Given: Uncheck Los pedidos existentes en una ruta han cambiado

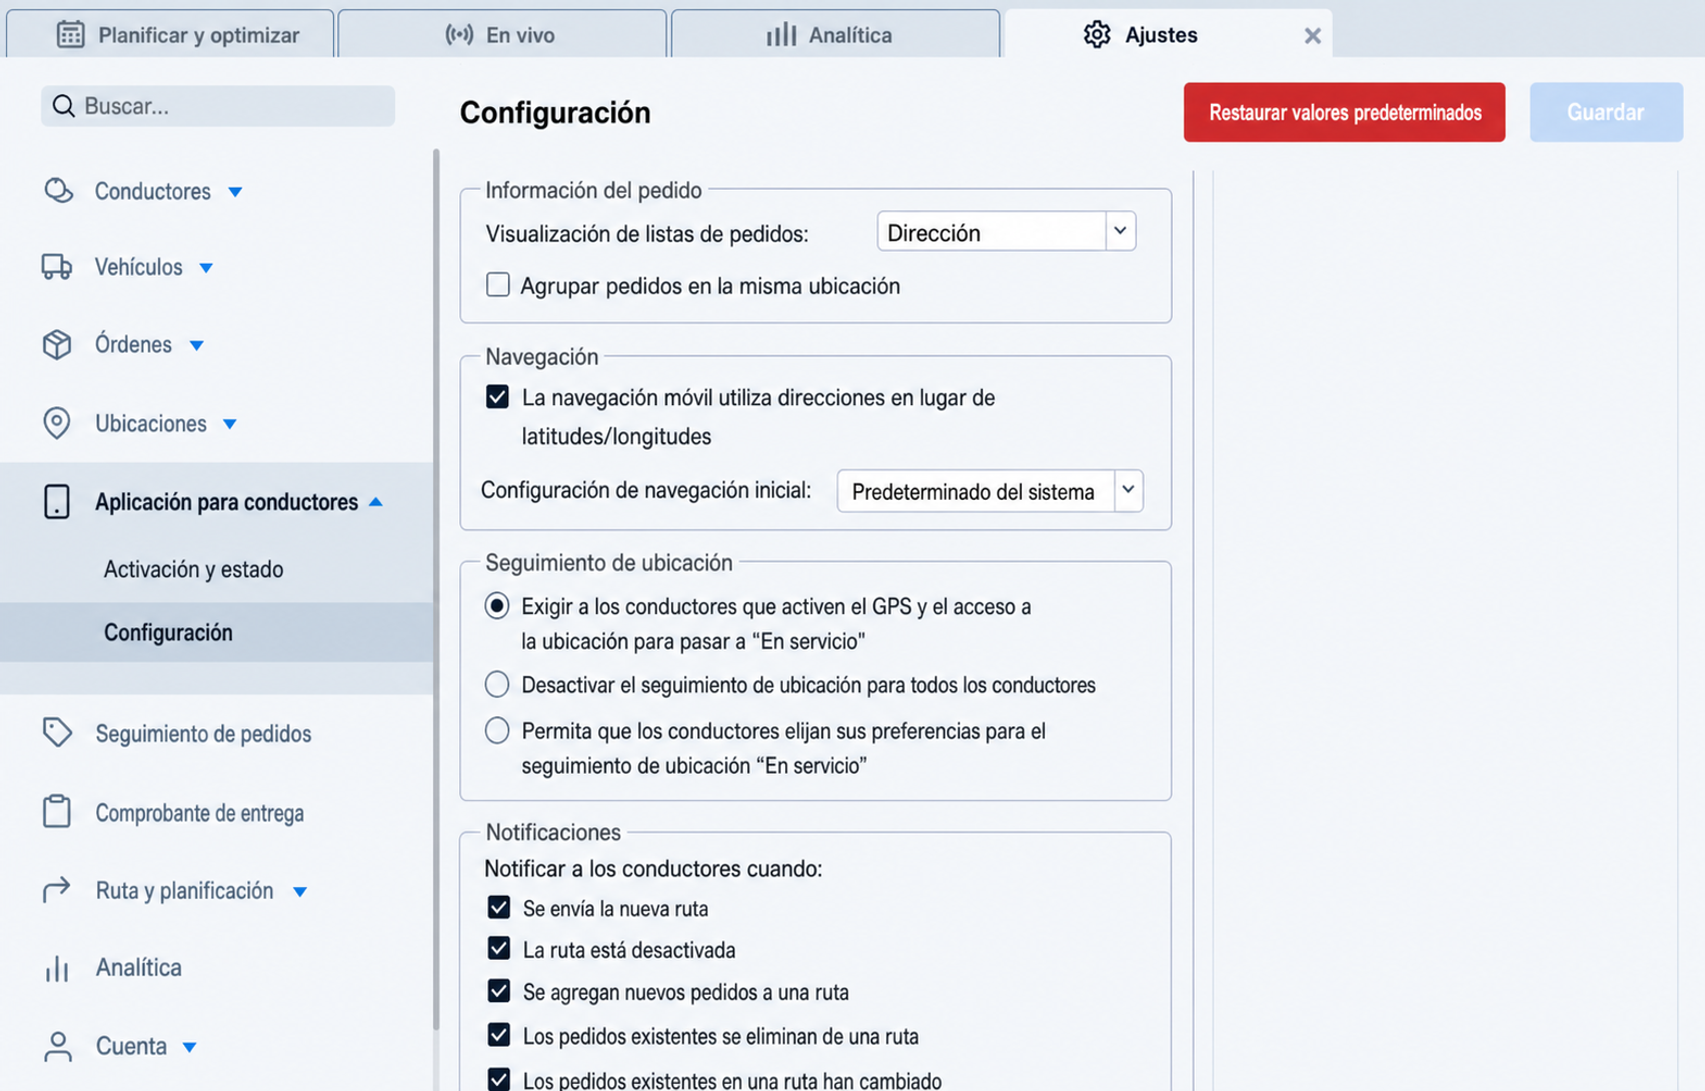Looking at the screenshot, I should [498, 1079].
